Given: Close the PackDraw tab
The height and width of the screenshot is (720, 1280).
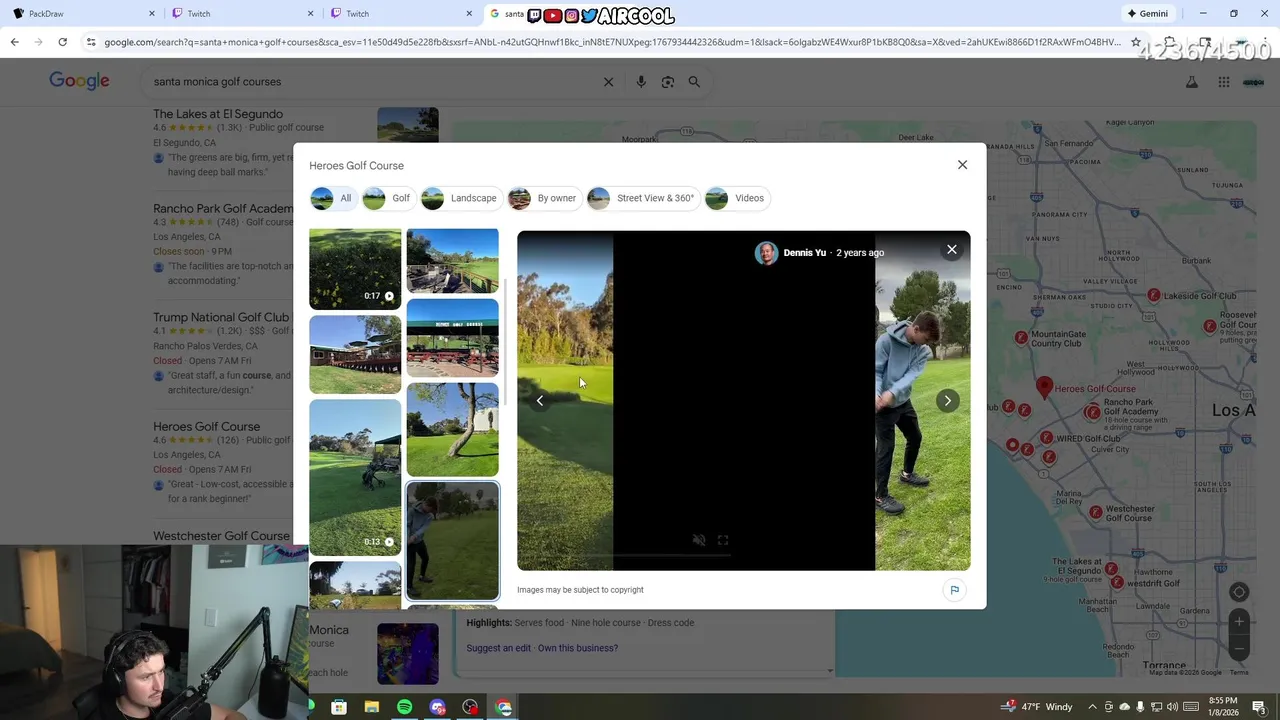Looking at the screenshot, I should point(152,14).
